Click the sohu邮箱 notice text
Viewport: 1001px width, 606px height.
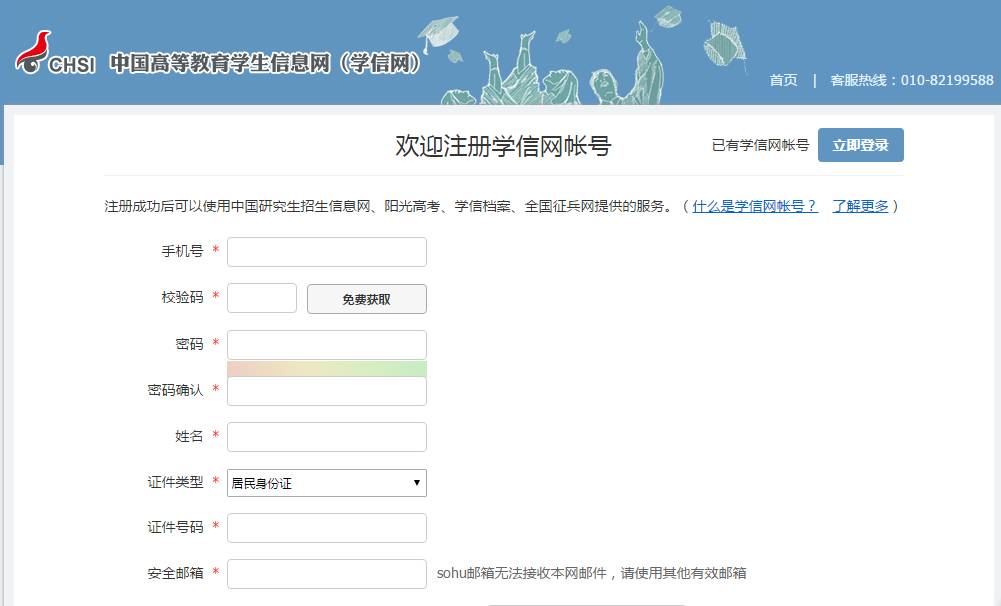click(x=591, y=573)
